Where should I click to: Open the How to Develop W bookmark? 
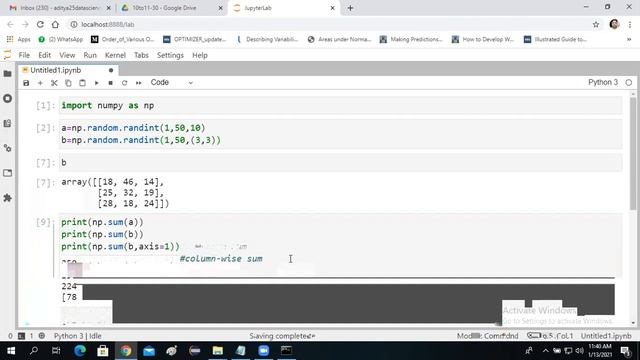click(x=483, y=40)
